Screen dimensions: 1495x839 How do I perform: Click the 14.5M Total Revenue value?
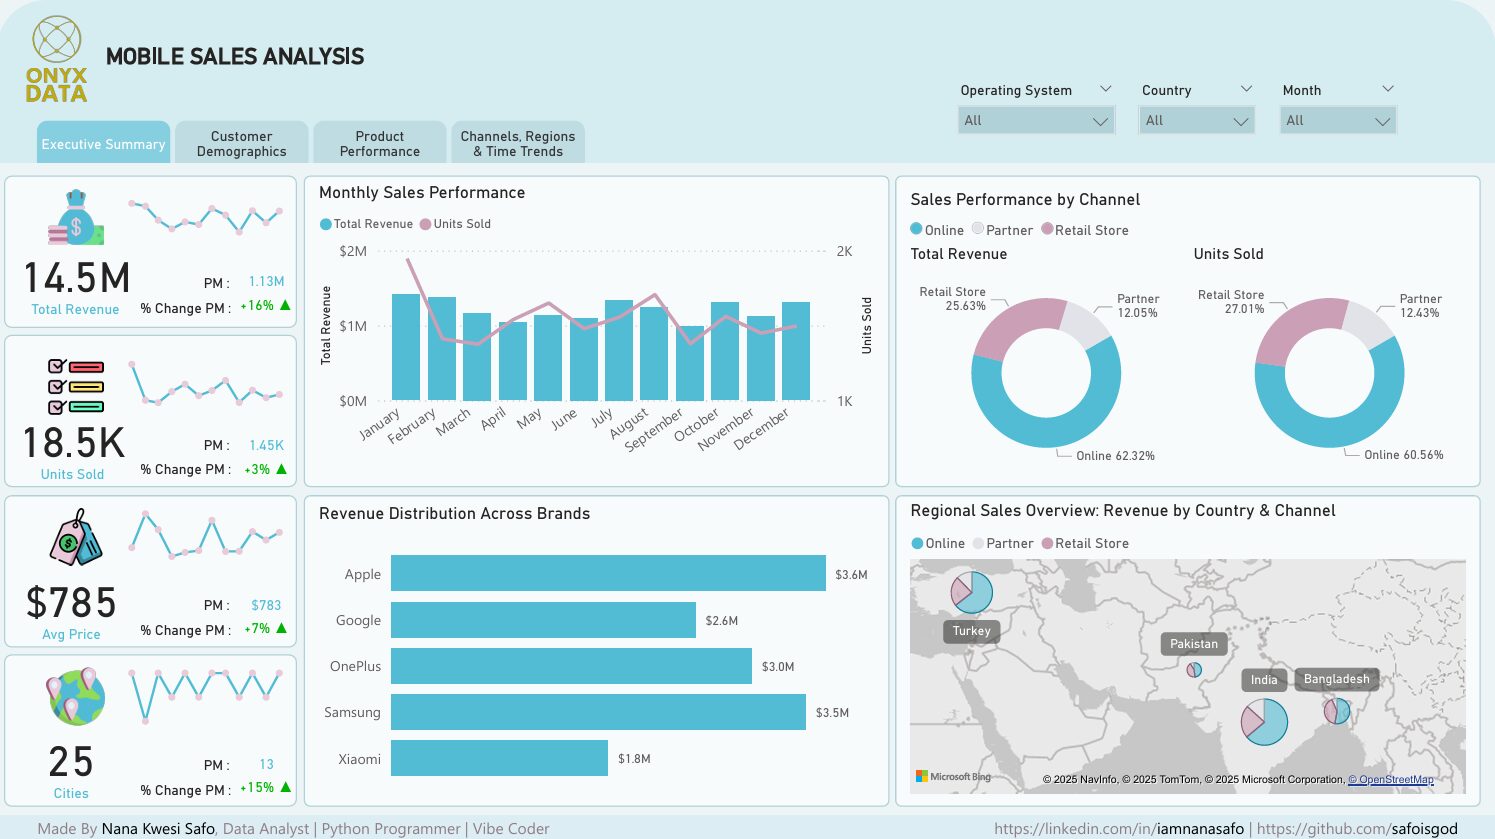pos(76,278)
